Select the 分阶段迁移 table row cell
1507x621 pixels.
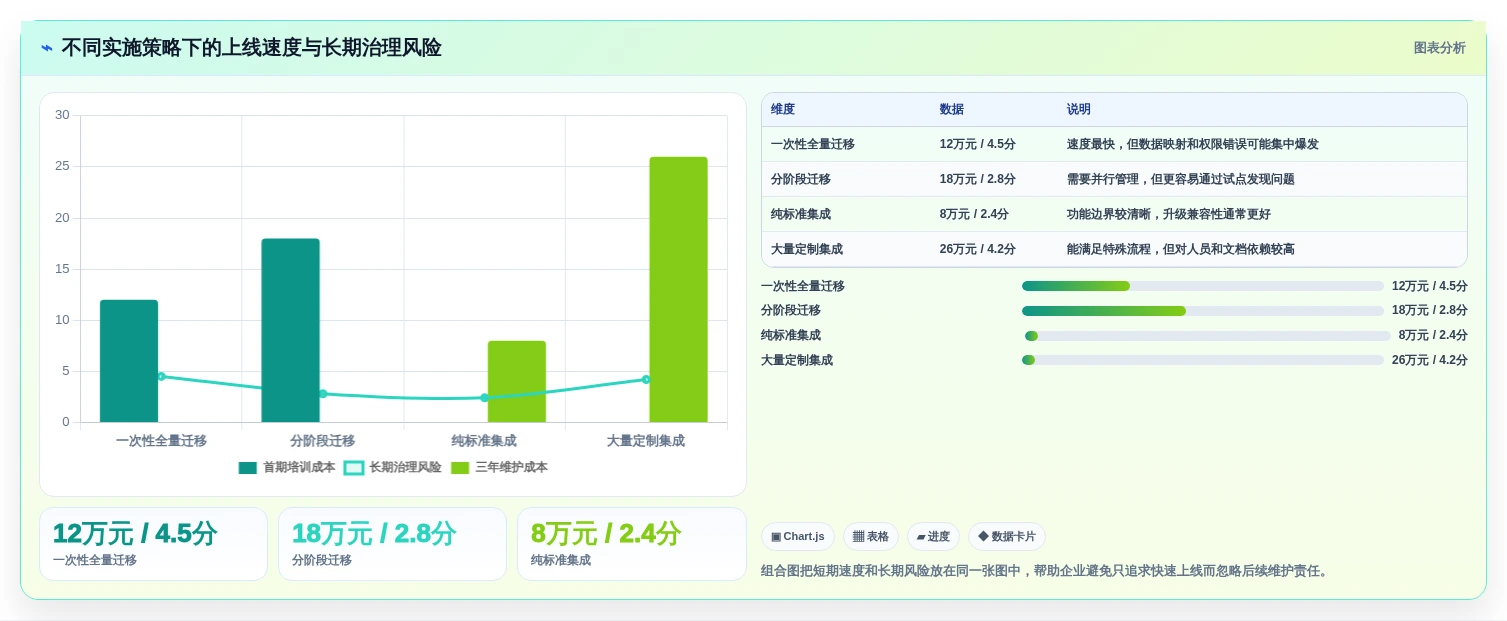click(801, 179)
